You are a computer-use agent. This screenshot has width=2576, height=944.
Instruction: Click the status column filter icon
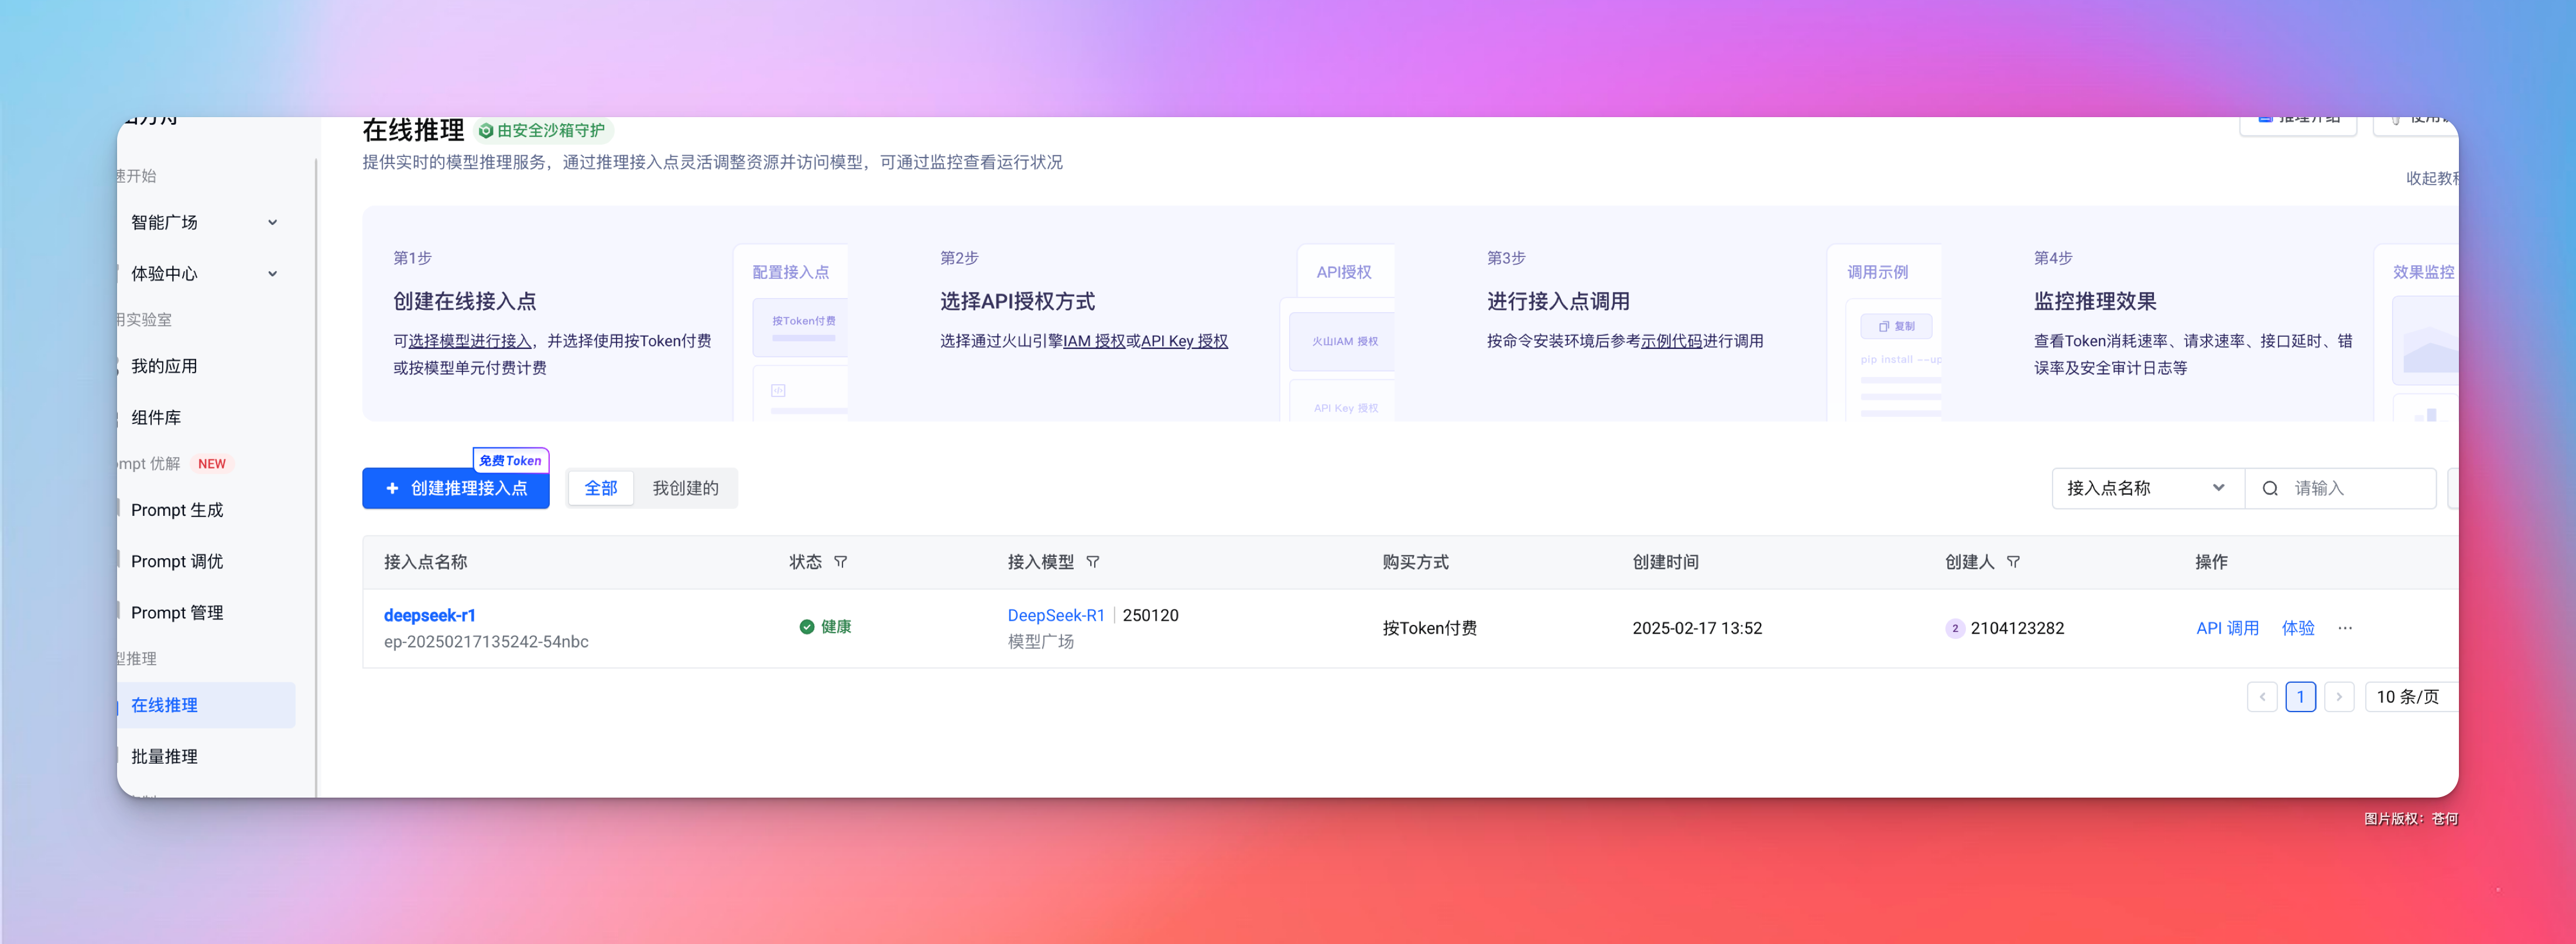pos(840,562)
